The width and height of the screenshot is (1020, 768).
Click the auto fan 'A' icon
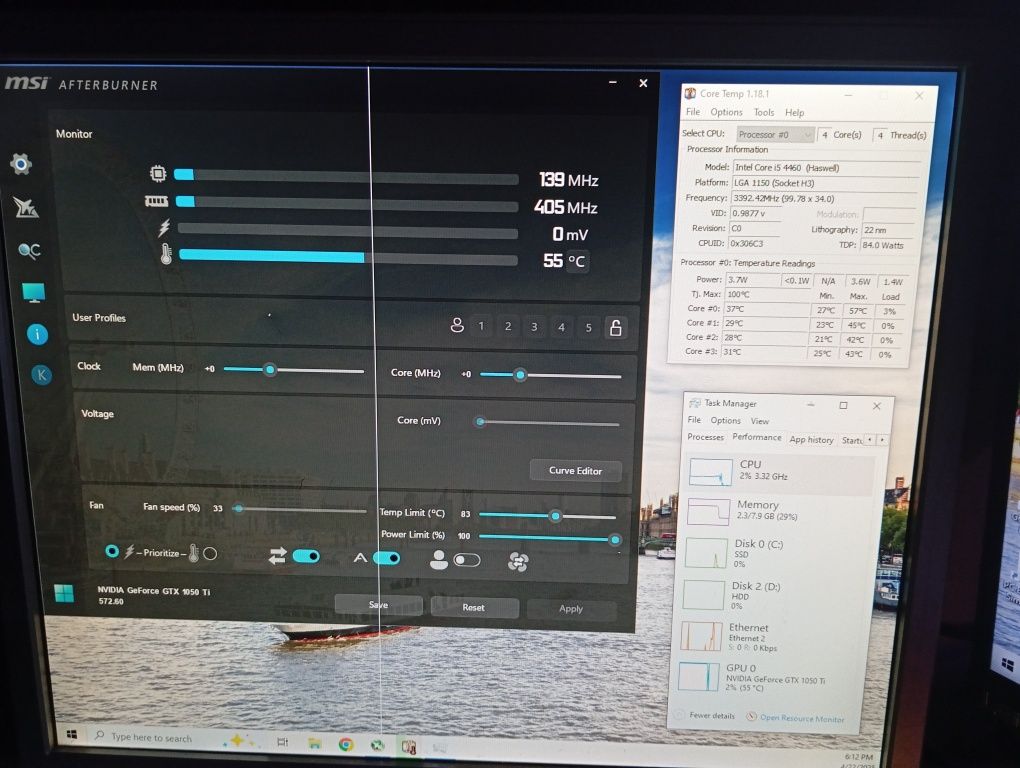click(x=360, y=558)
